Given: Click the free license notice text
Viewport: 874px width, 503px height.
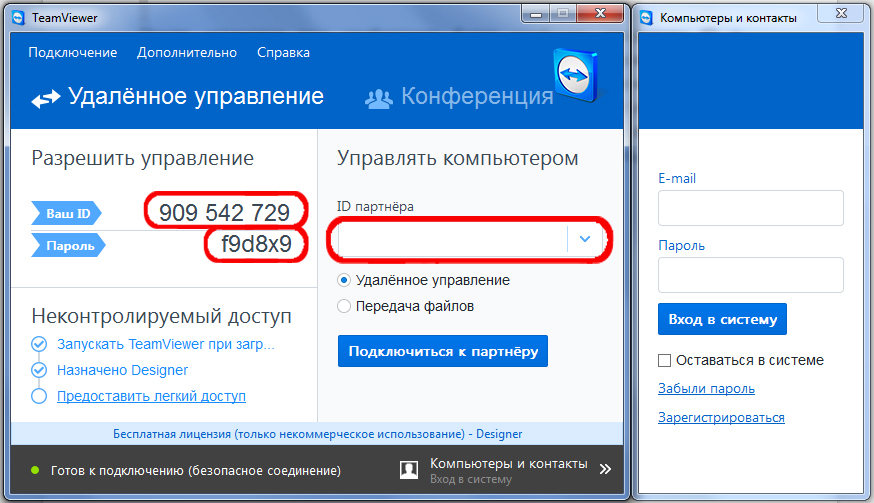Looking at the screenshot, I should coord(317,434).
